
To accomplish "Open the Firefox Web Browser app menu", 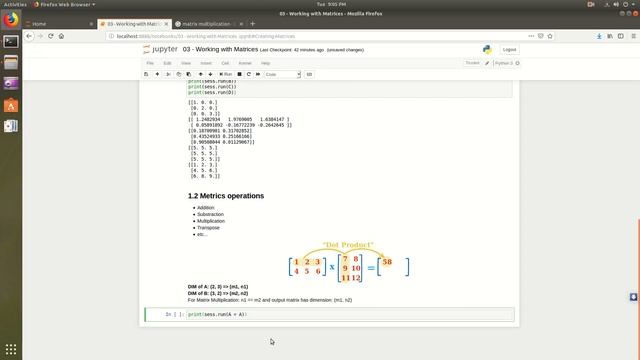I will 64,4.
